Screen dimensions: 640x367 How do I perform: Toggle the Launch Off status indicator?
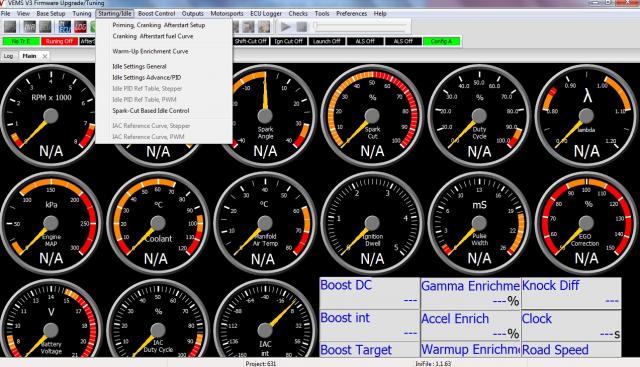point(327,41)
